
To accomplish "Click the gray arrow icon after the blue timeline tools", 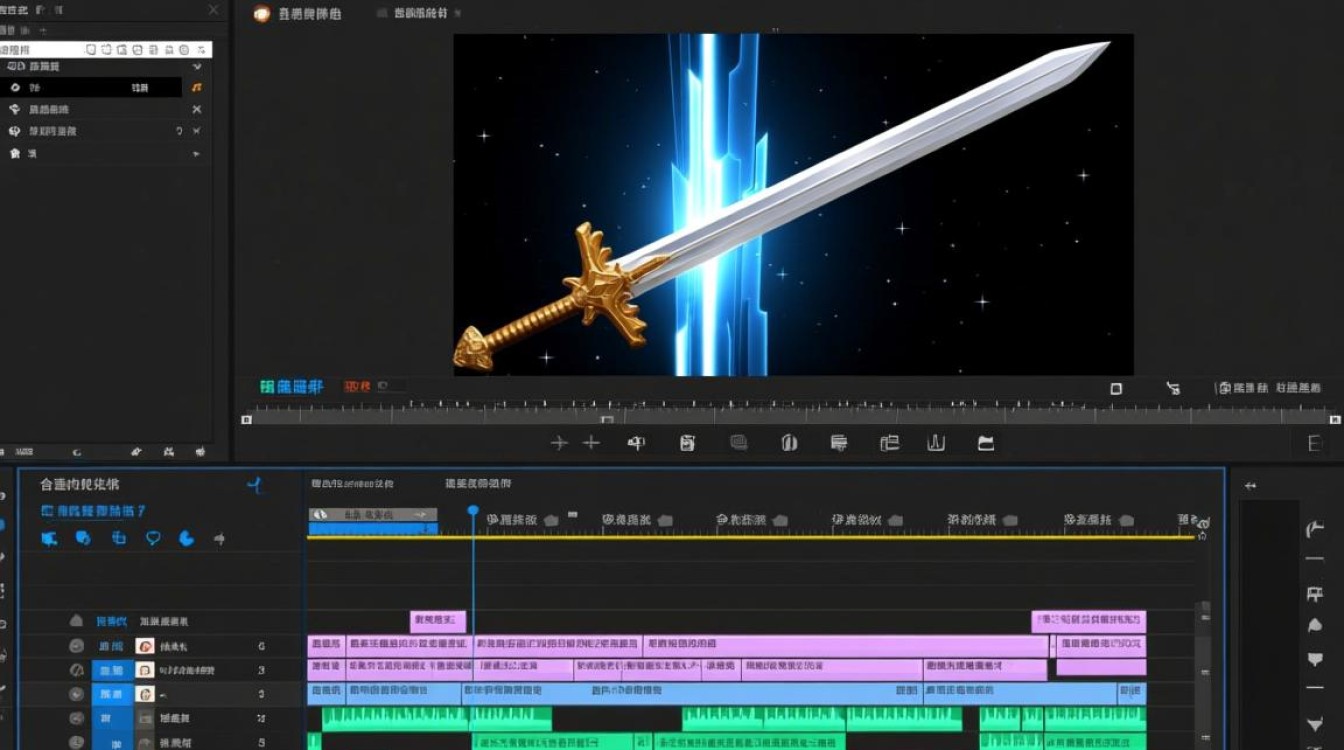I will click(219, 539).
